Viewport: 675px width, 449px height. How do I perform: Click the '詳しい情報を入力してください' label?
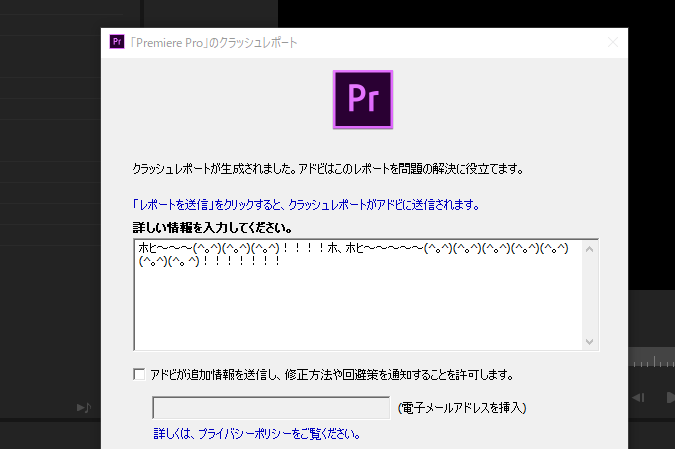pyautogui.click(x=212, y=227)
